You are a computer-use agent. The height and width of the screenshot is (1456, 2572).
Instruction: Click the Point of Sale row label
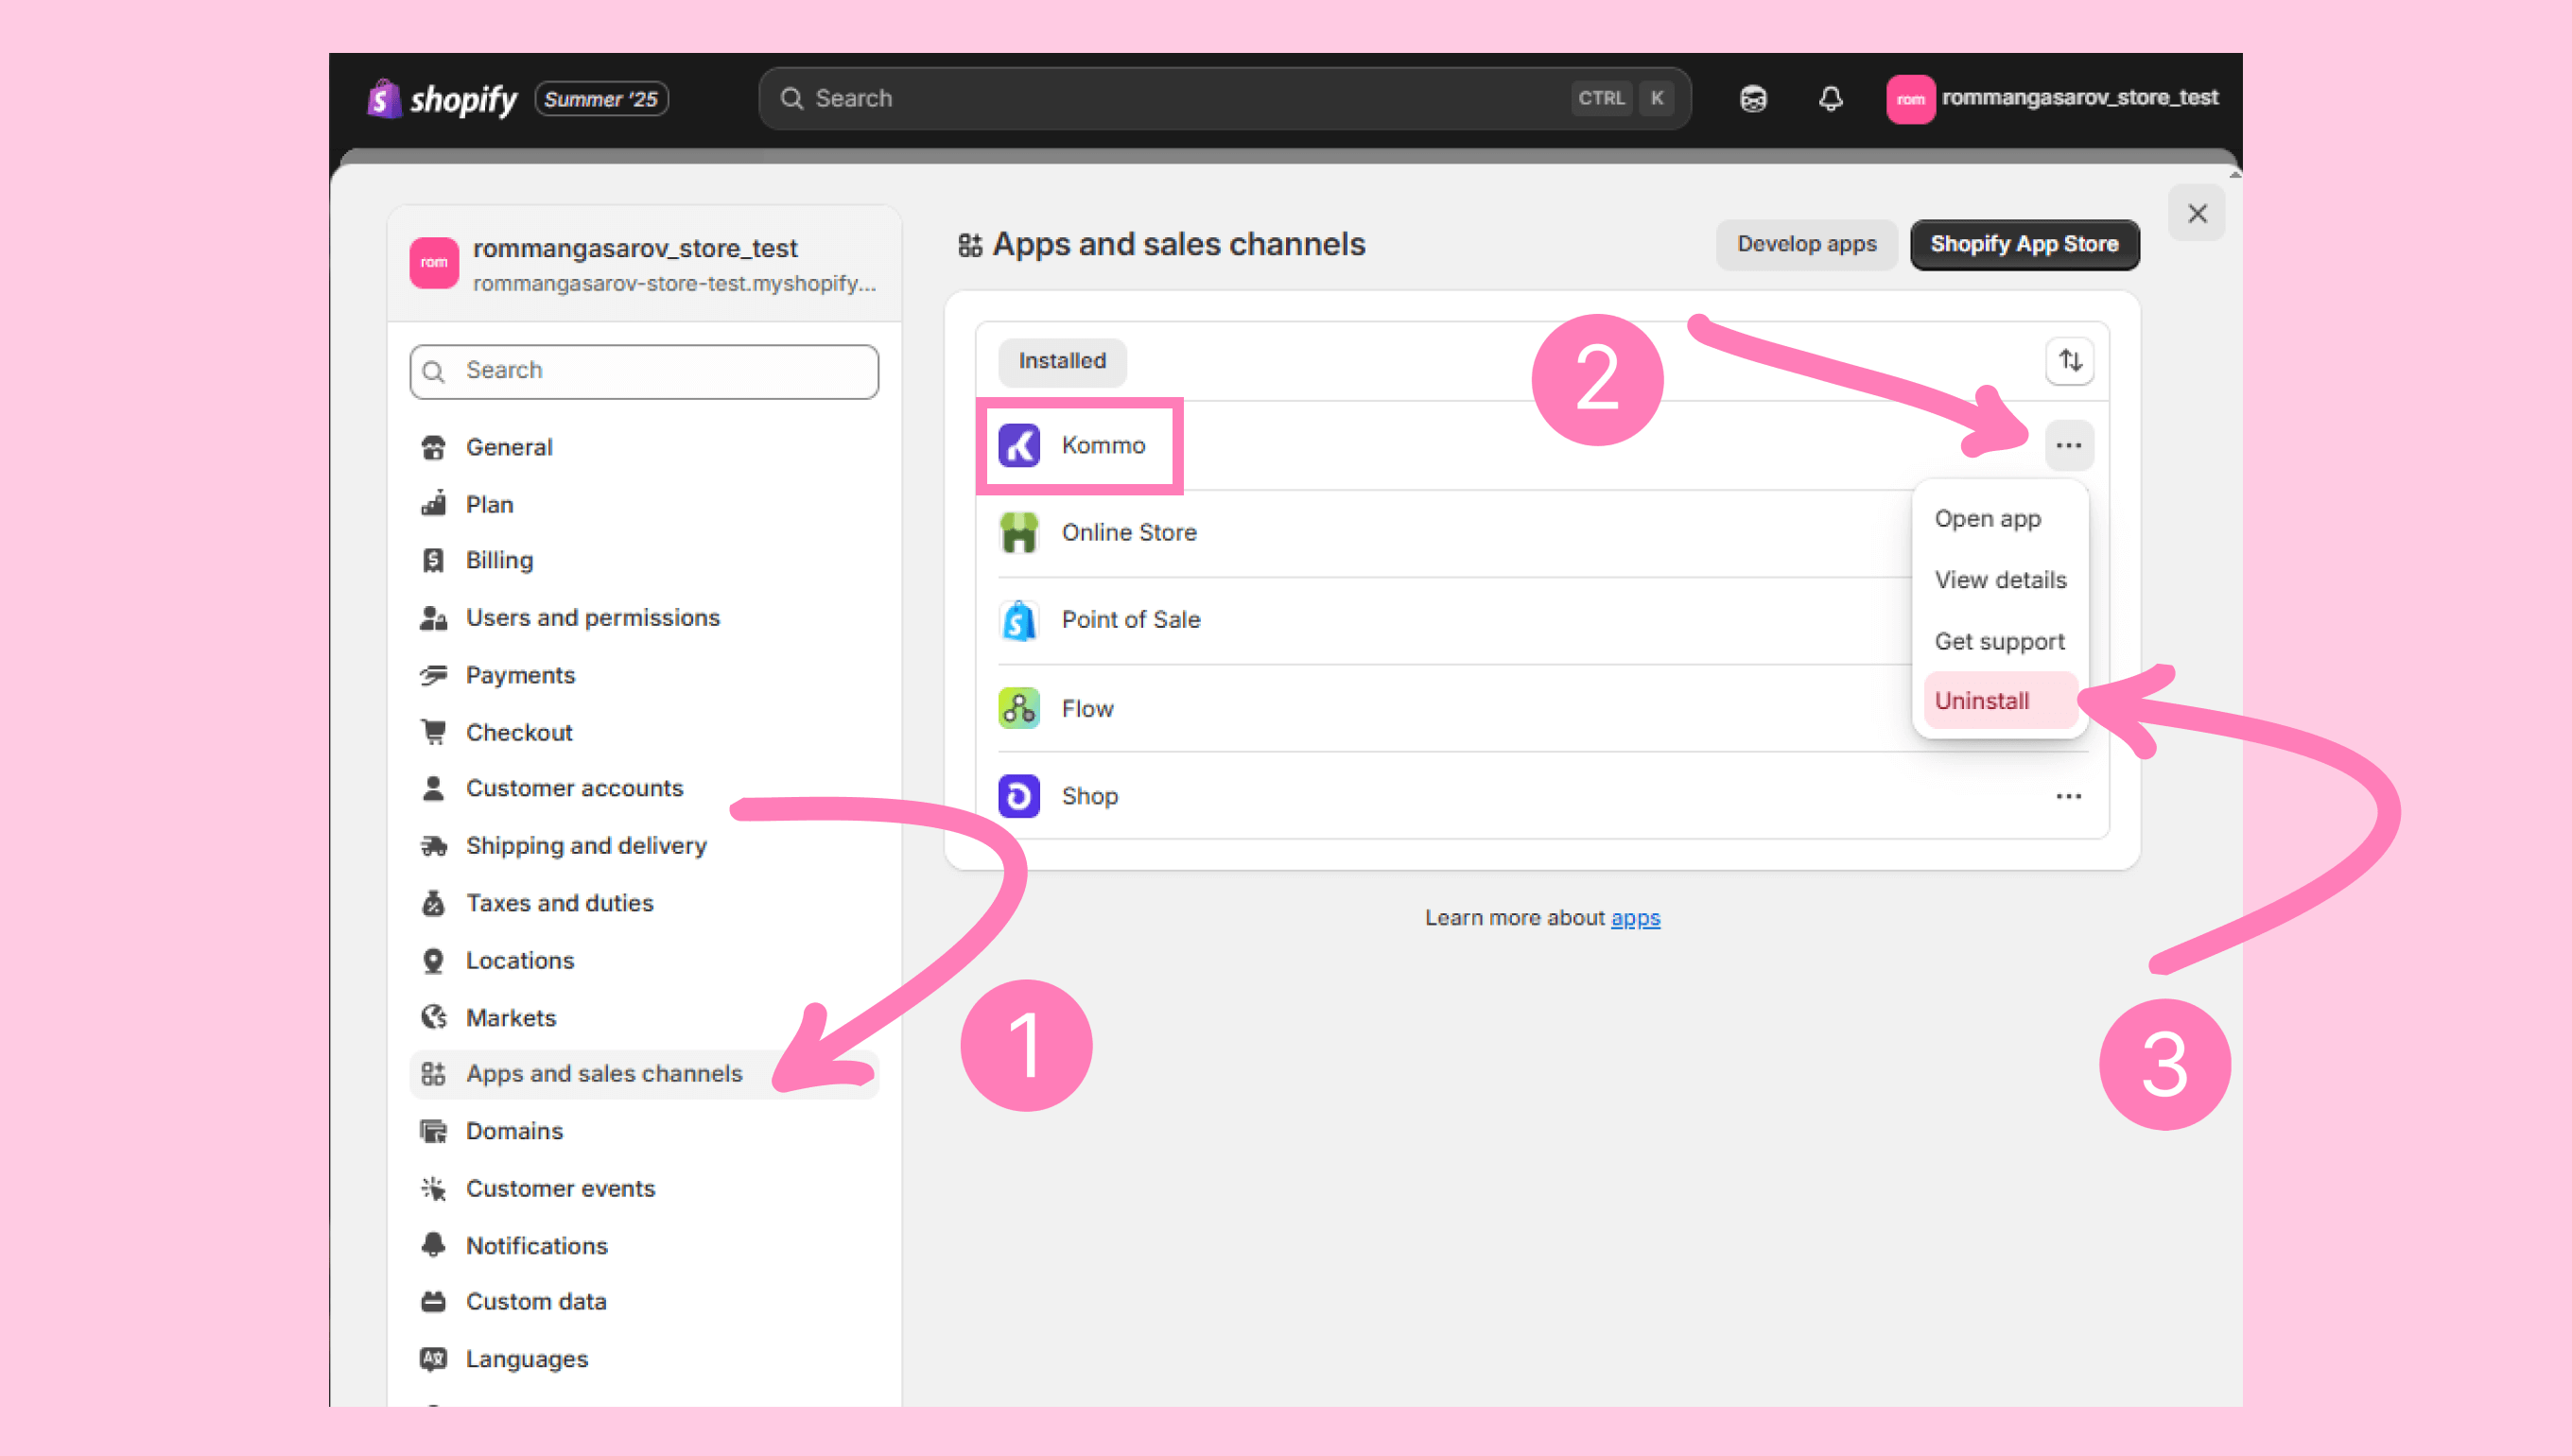1131,620
